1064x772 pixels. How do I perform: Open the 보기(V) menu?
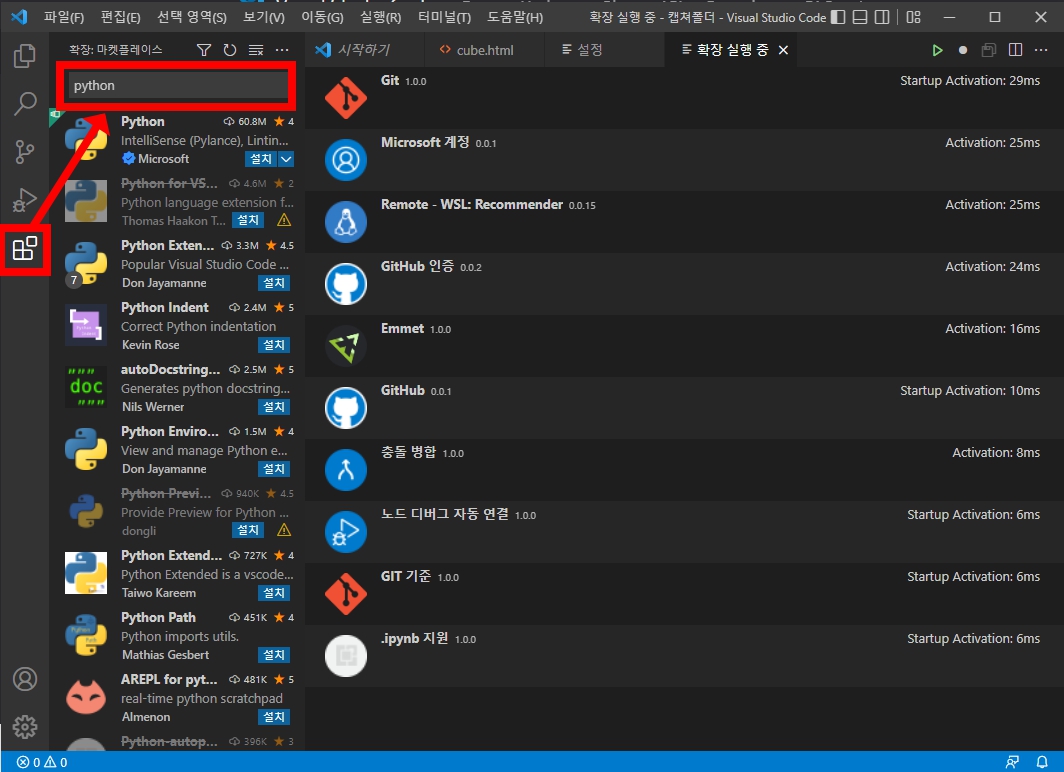(264, 18)
